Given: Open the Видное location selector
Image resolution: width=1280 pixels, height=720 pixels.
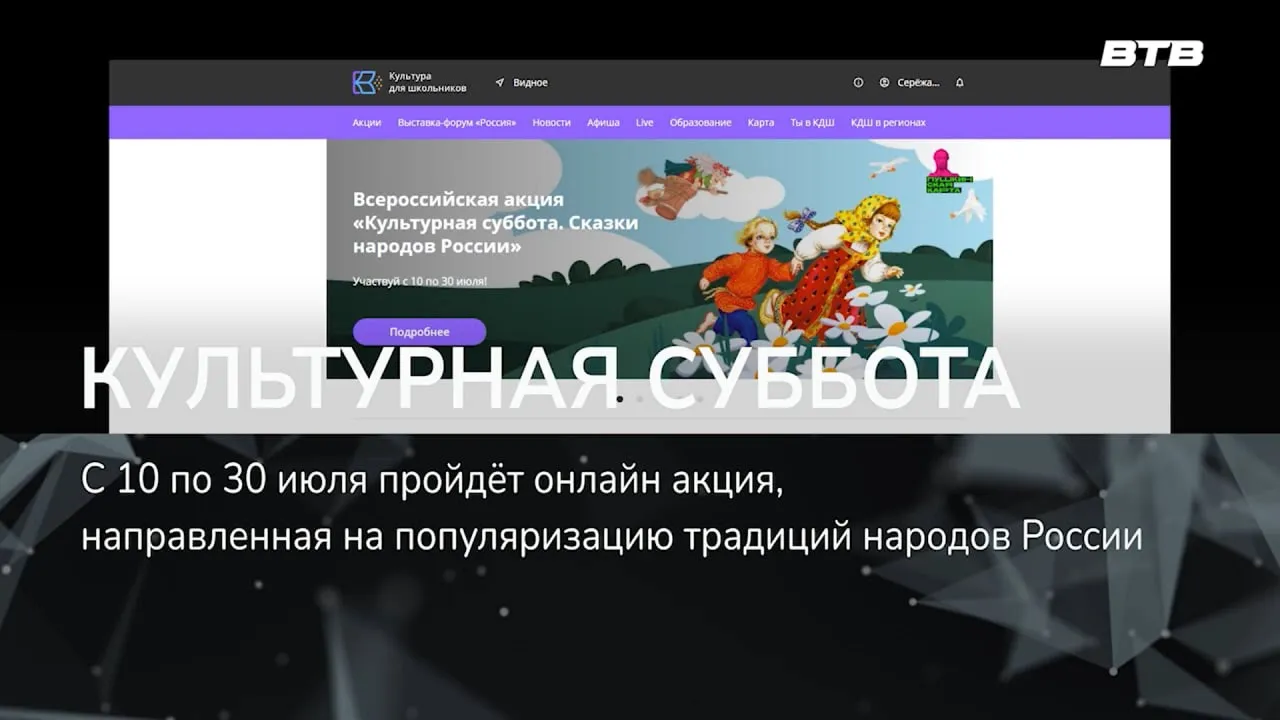Looking at the screenshot, I should [x=521, y=83].
